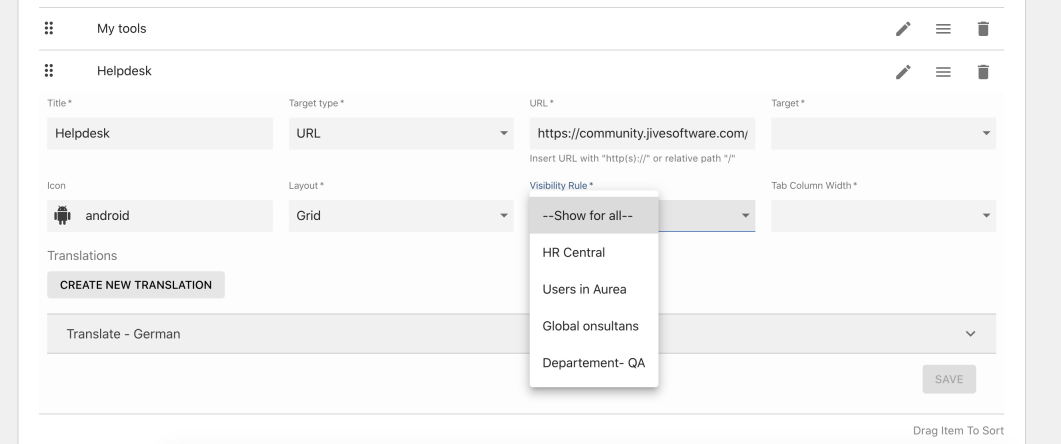Choose HR Central visibility rule
The height and width of the screenshot is (444, 1061).
coord(593,252)
